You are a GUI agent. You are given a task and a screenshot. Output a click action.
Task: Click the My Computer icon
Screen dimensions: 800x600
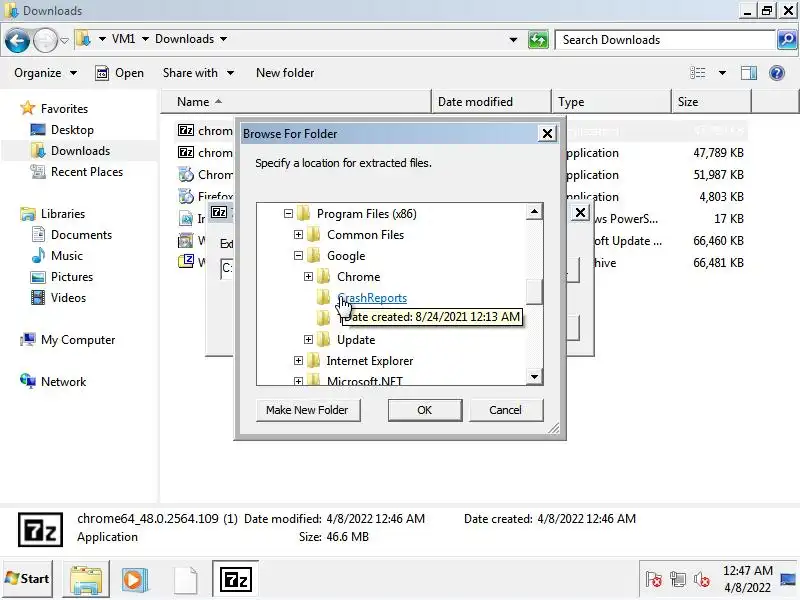[28, 339]
